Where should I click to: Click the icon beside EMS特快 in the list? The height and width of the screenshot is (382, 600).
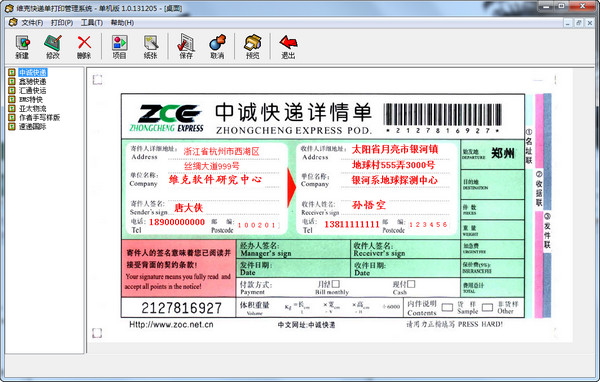pyautogui.click(x=12, y=100)
